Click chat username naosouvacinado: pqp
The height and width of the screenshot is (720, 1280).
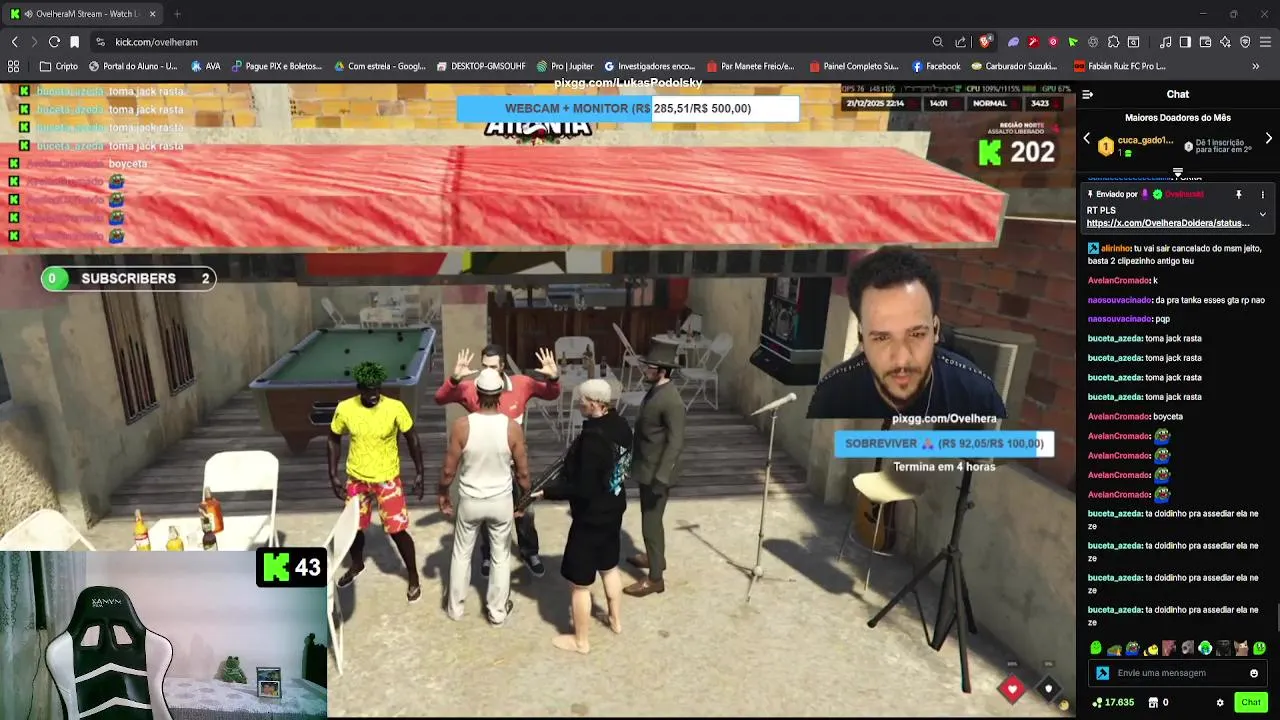pos(1120,319)
